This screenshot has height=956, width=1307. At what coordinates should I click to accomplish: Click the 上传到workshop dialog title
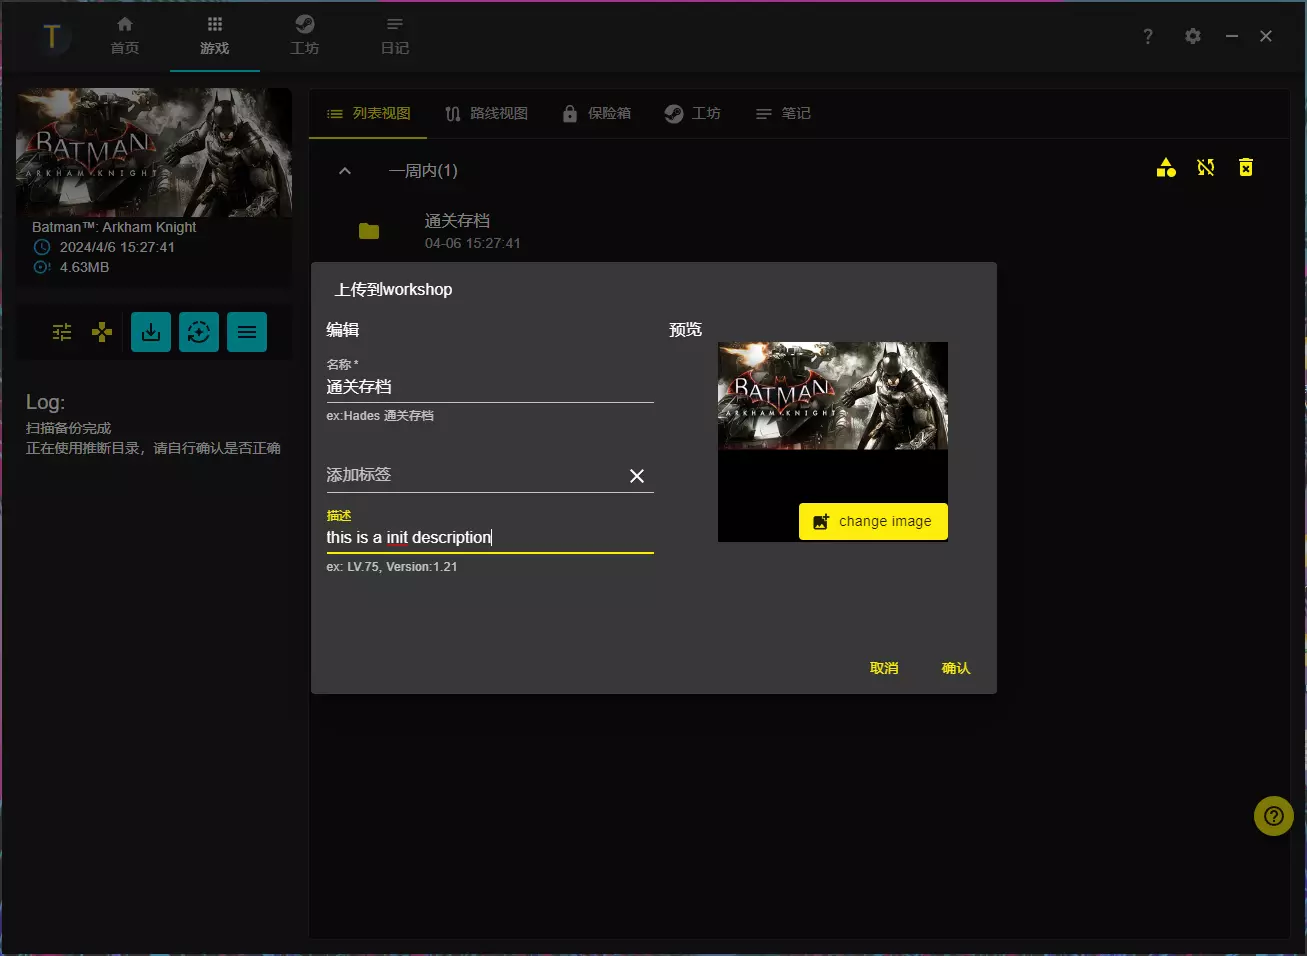point(393,289)
